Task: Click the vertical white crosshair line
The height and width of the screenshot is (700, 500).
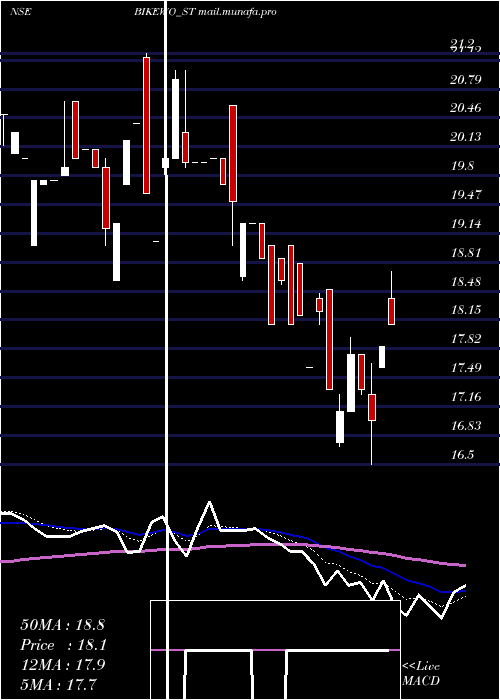Action: coord(167,350)
